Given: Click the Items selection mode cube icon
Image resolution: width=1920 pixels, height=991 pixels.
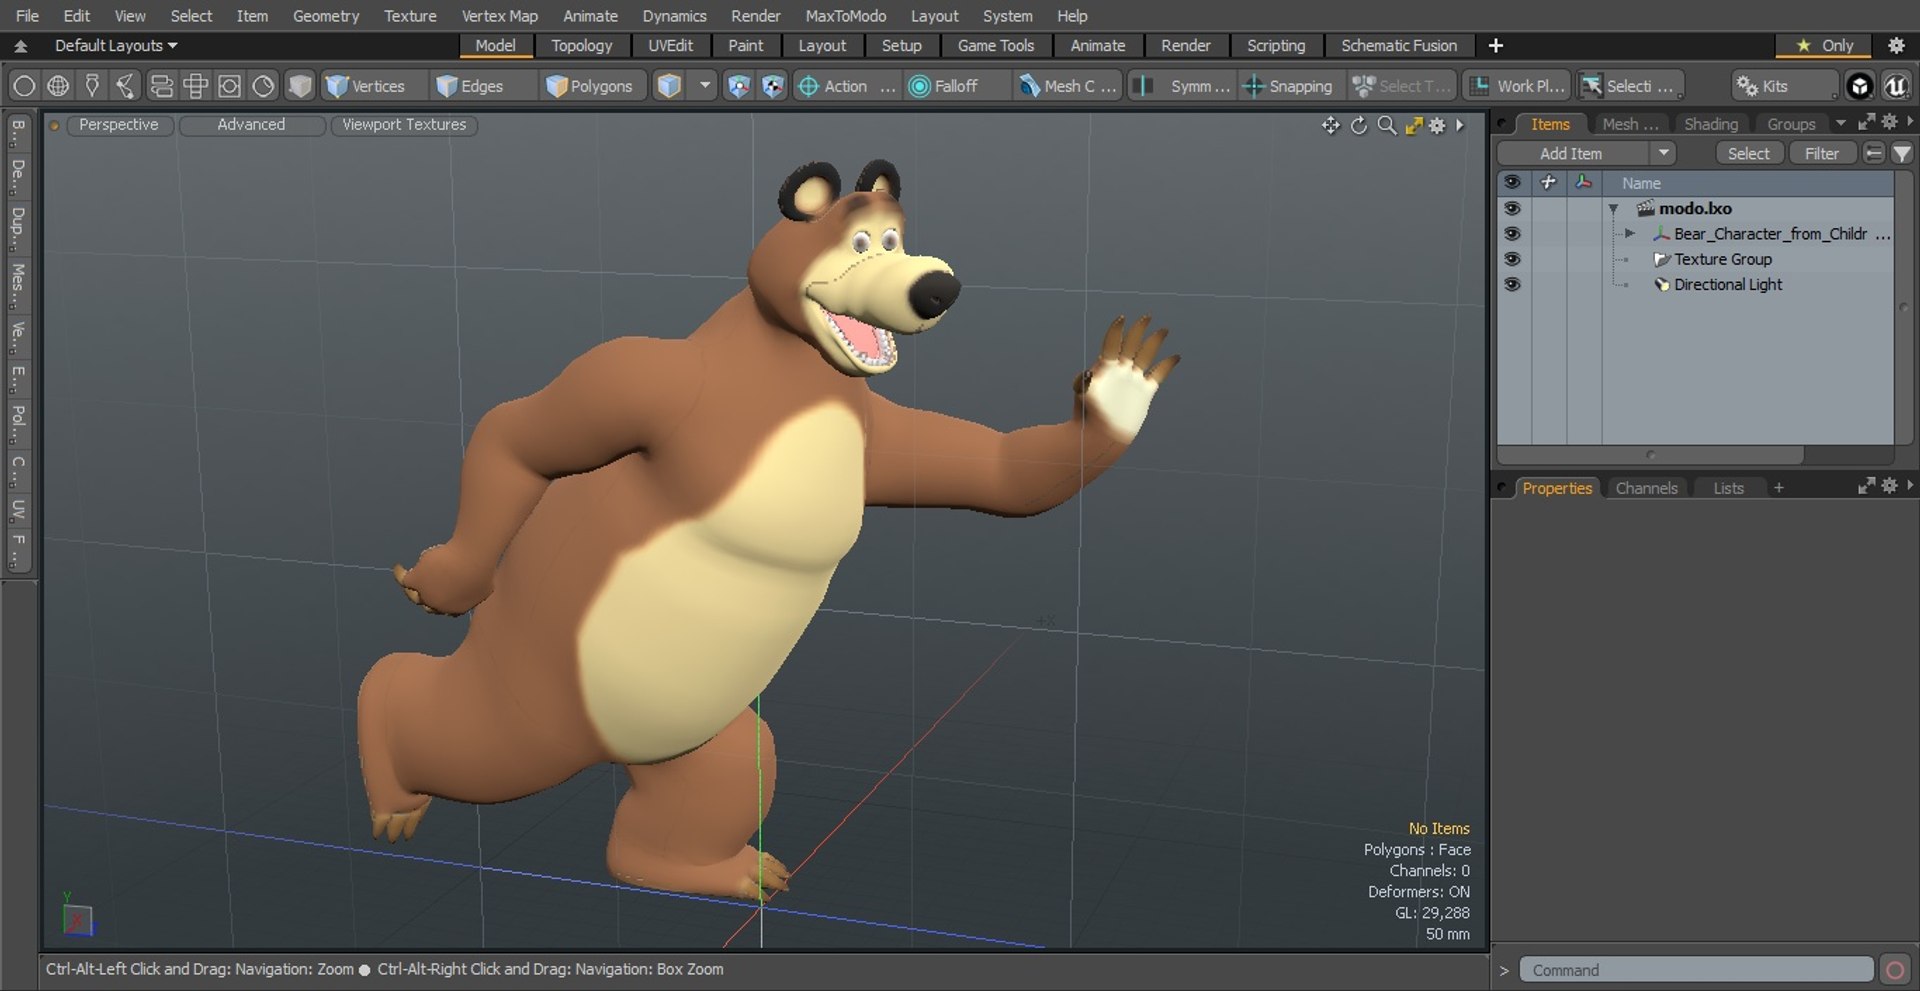Looking at the screenshot, I should (669, 86).
